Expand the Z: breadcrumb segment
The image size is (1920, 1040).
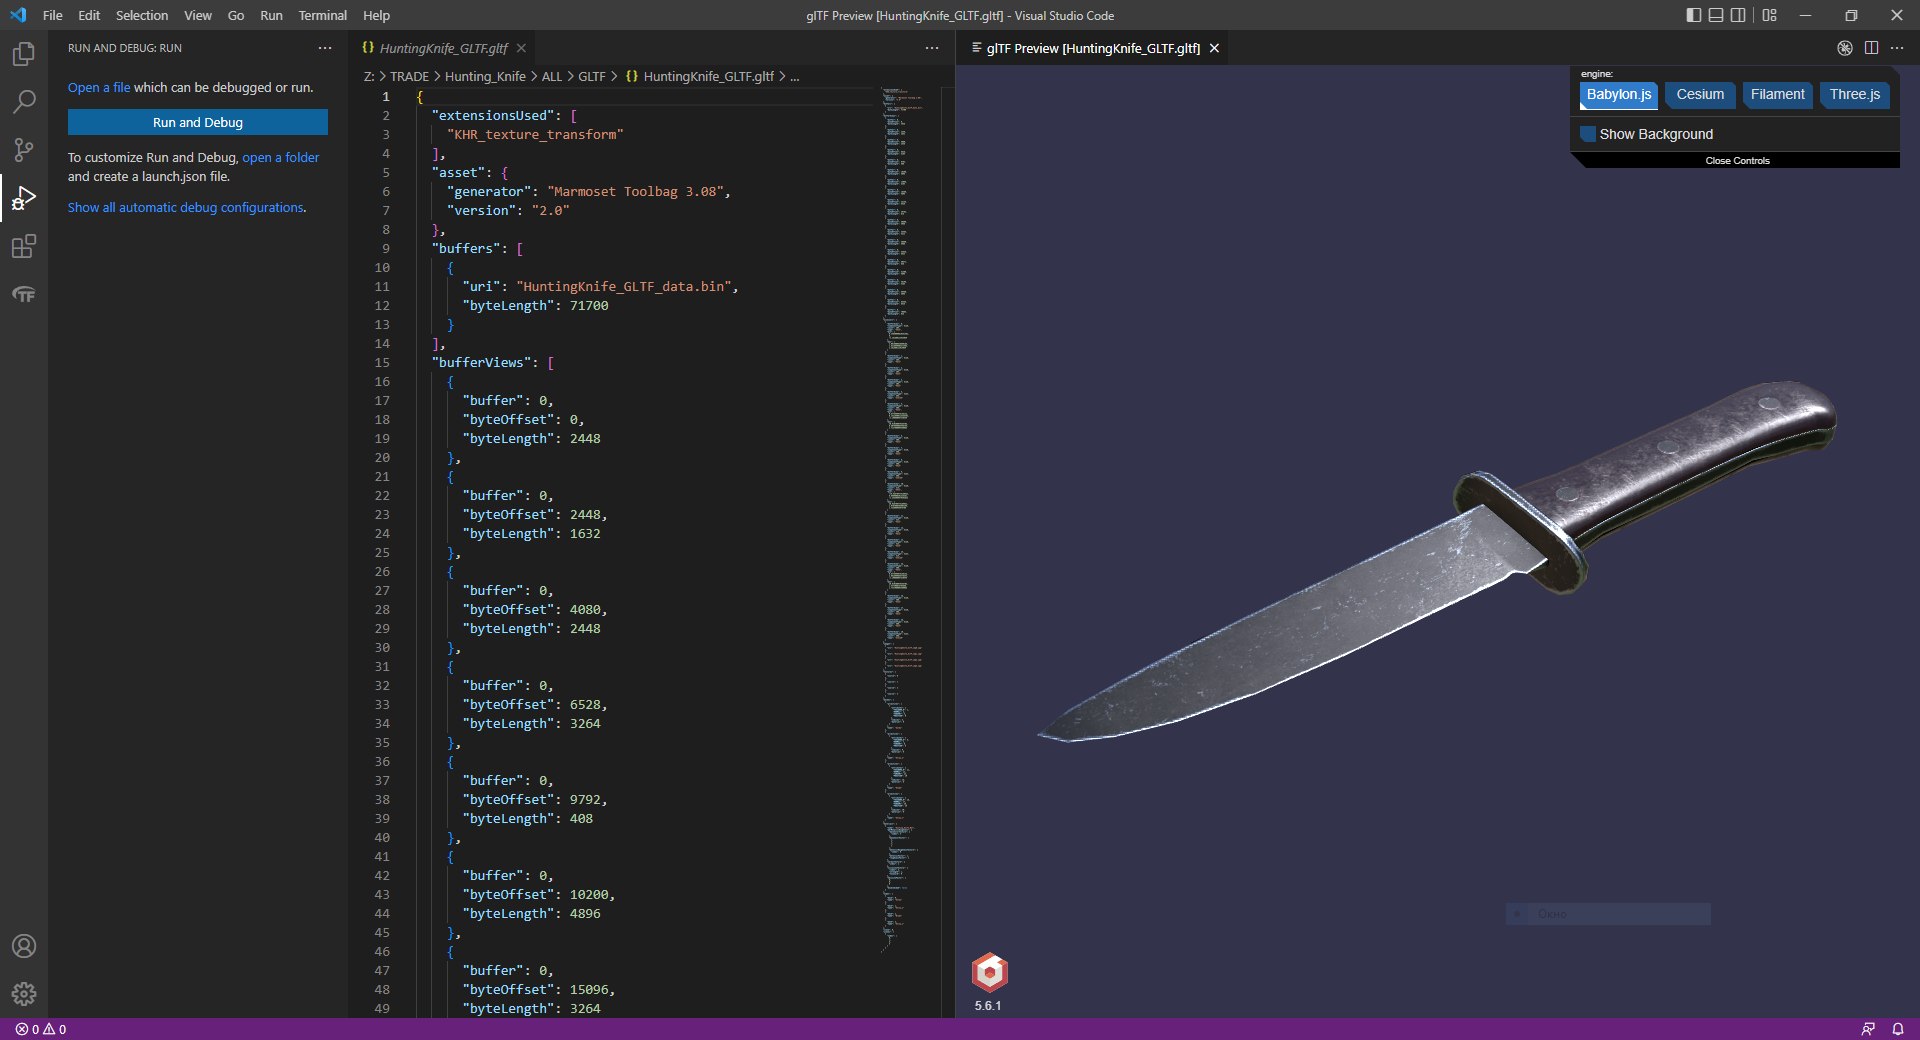click(x=369, y=76)
